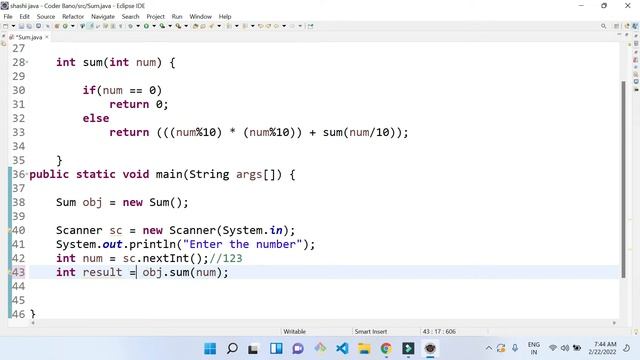Viewport: 640px width, 360px height.
Task: Open the Debug button's dropdown arrow
Action: (138, 26)
